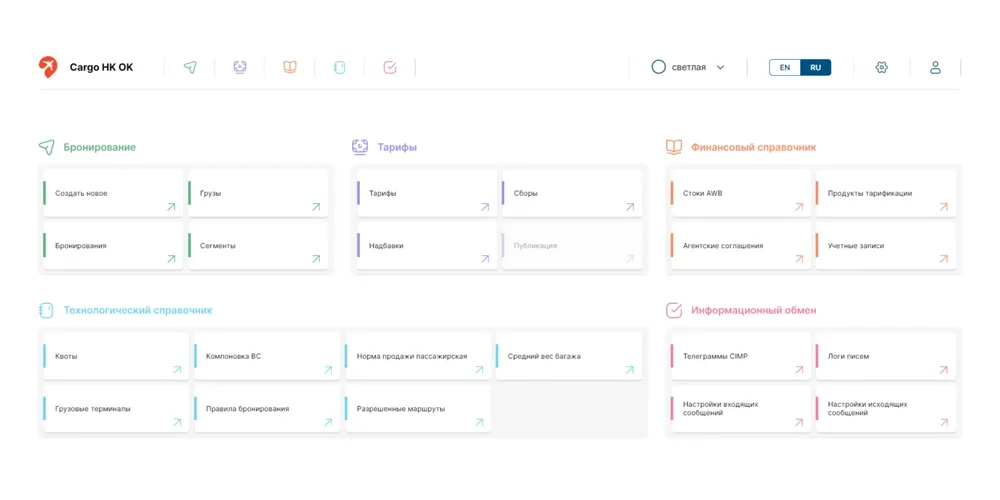Click the theme circle indicator next to светлая

tap(658, 67)
